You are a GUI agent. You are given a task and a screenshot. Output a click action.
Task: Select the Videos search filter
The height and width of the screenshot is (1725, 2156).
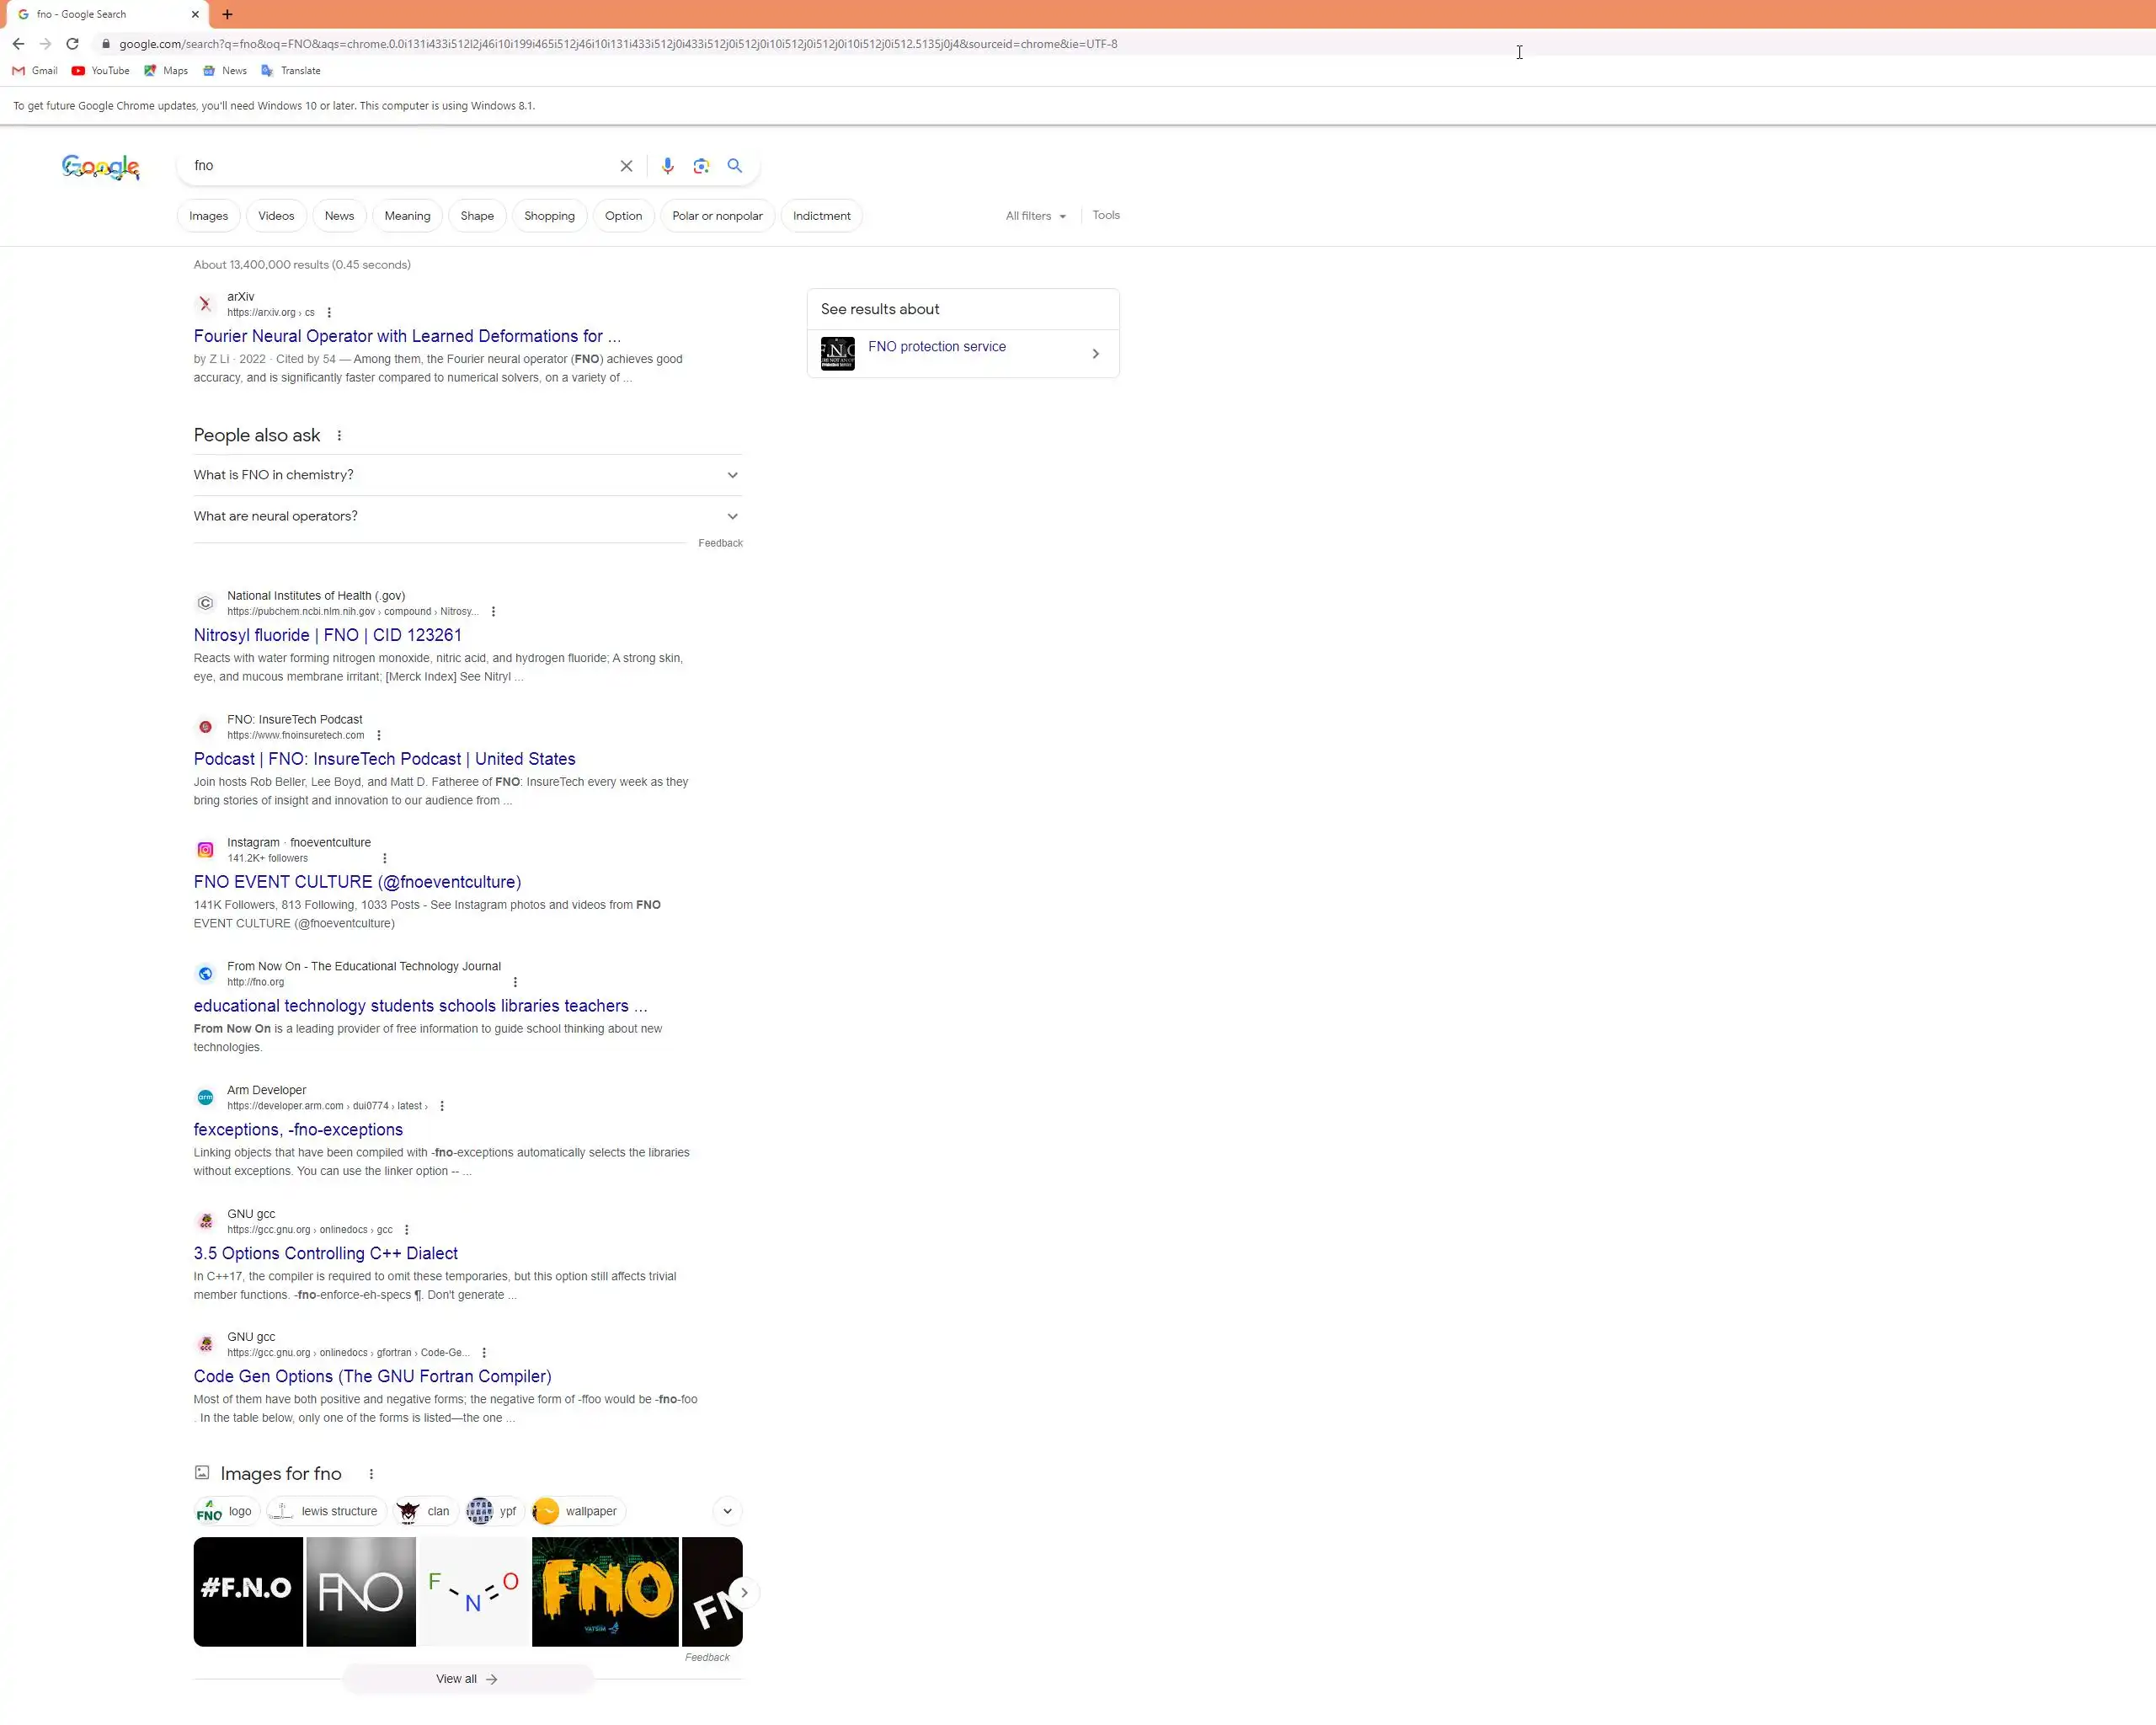(276, 216)
